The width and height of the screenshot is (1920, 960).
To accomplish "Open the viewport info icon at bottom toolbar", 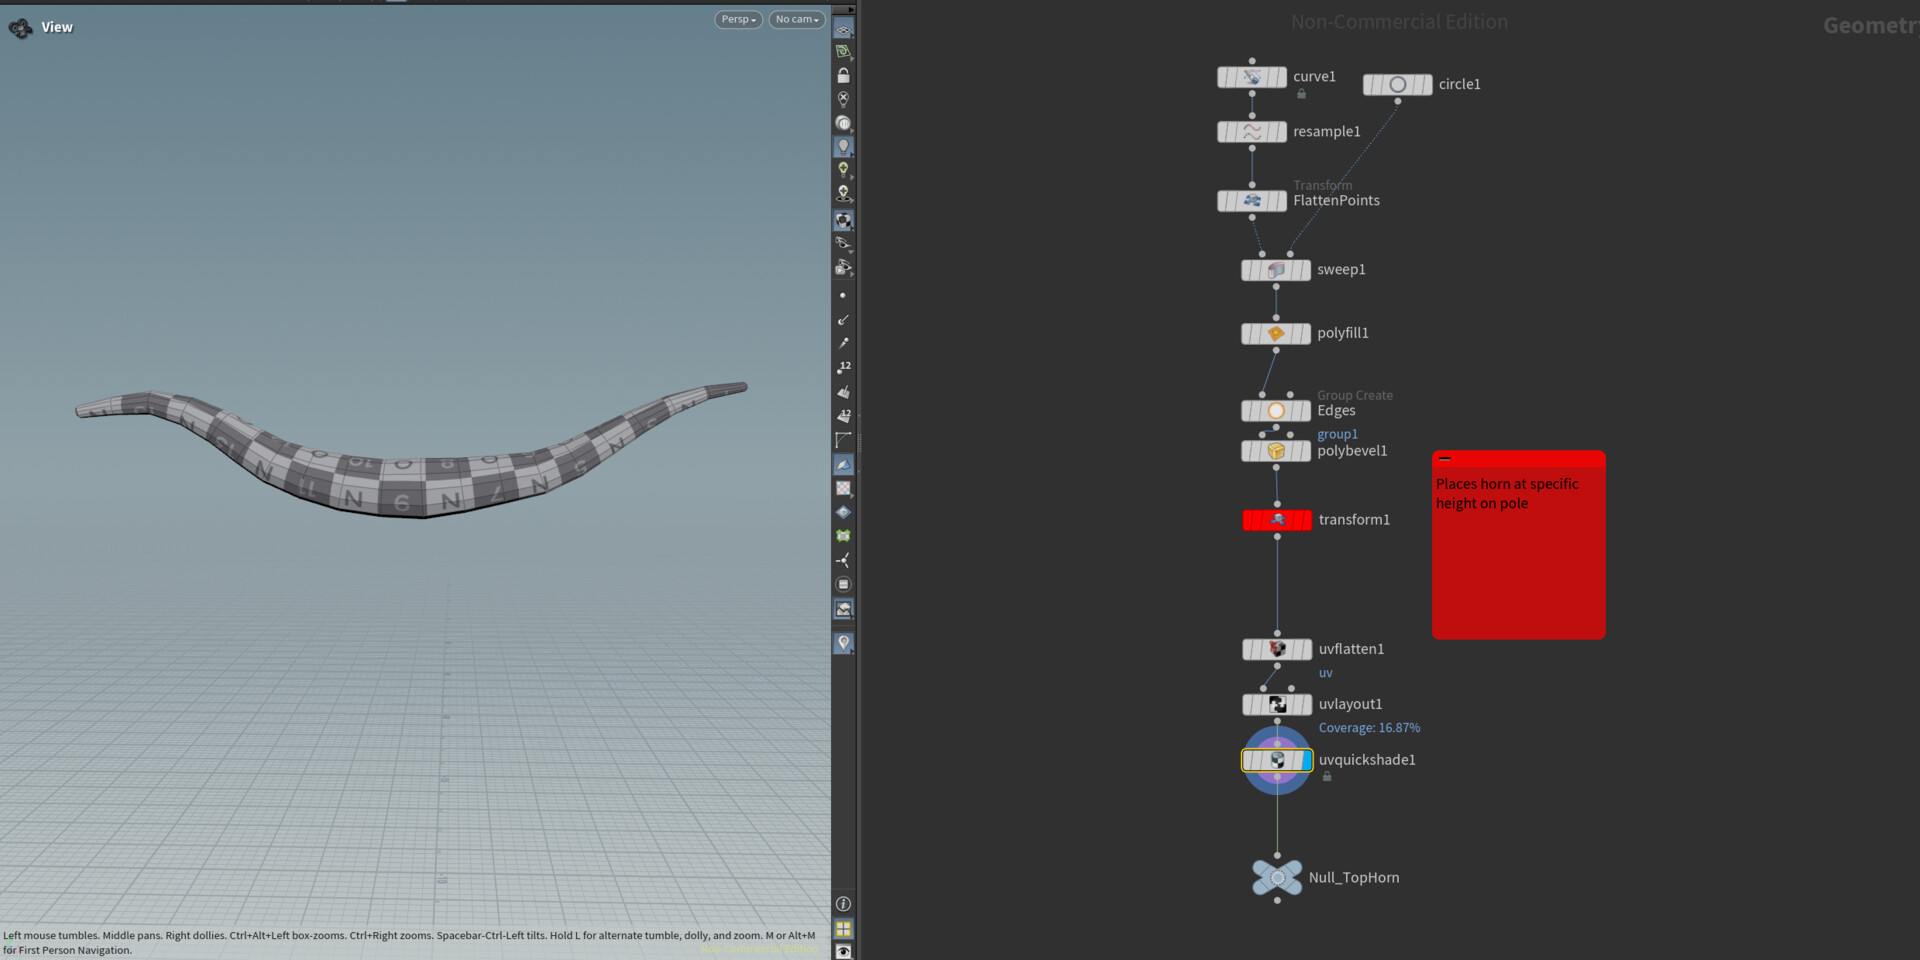I will coord(843,903).
